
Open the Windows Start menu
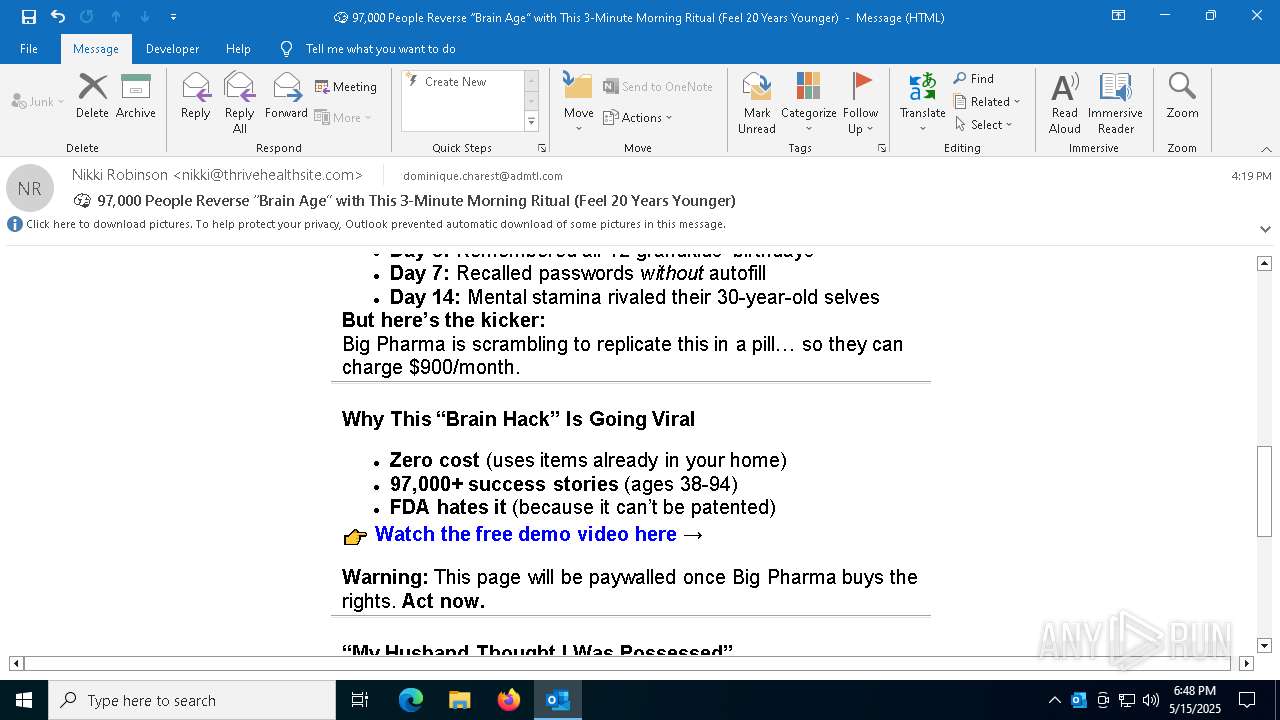tap(24, 700)
